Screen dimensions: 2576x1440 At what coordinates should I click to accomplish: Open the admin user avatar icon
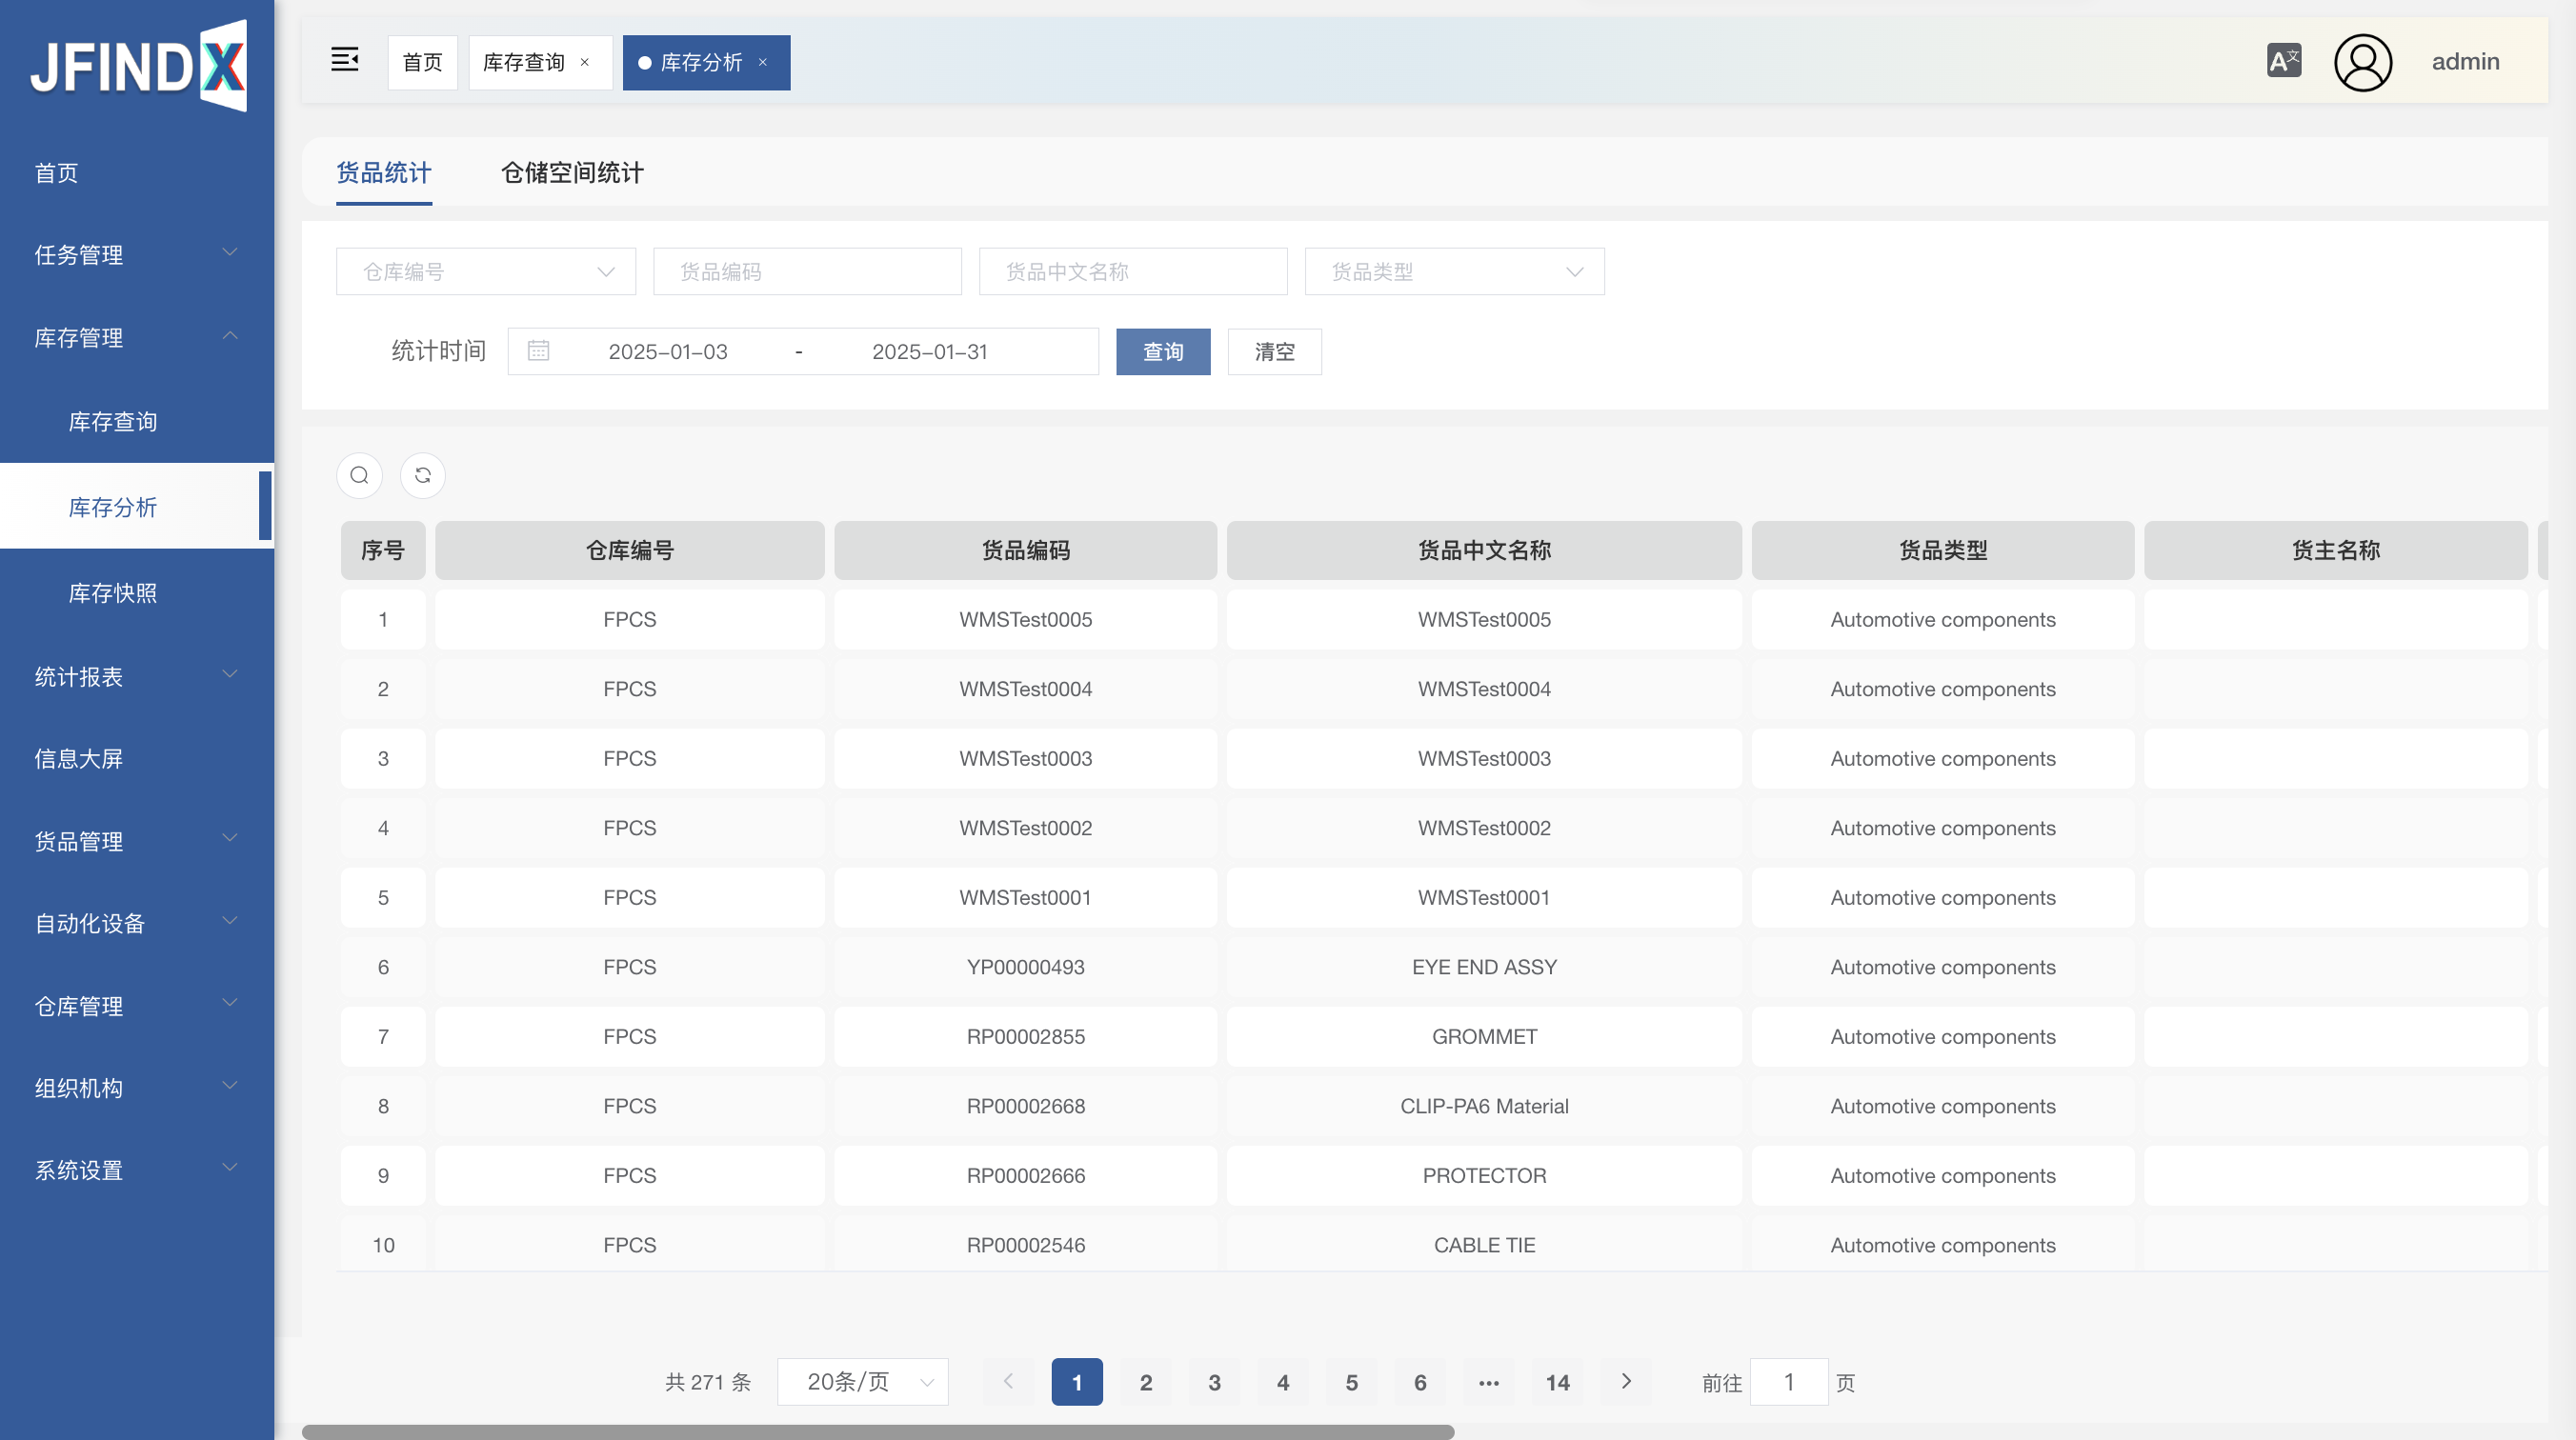tap(2362, 62)
